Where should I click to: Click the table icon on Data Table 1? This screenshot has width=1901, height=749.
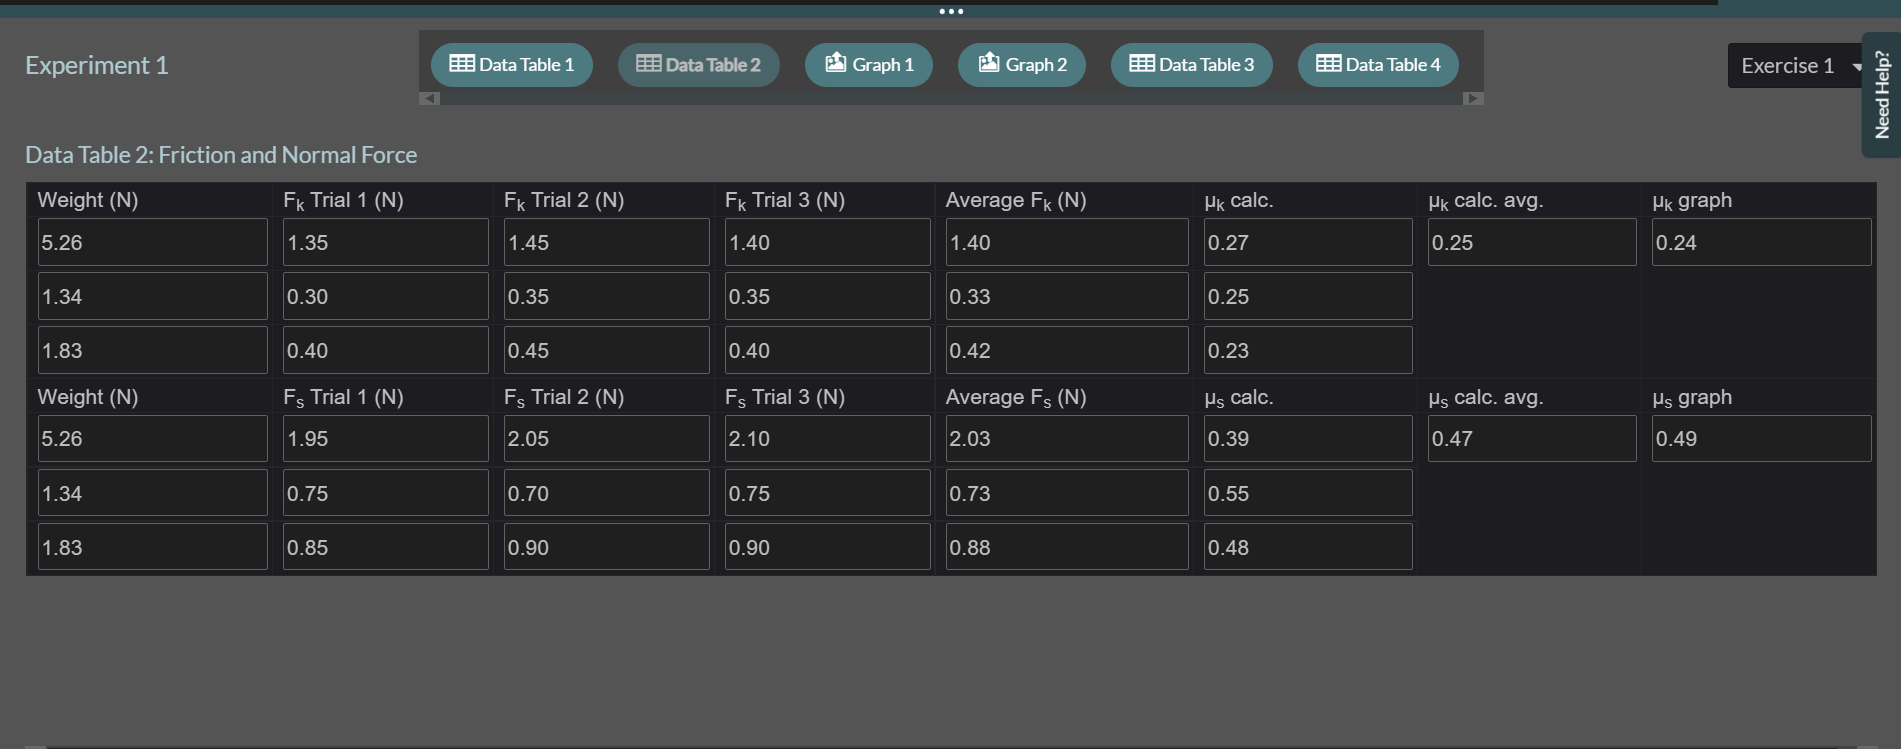462,64
